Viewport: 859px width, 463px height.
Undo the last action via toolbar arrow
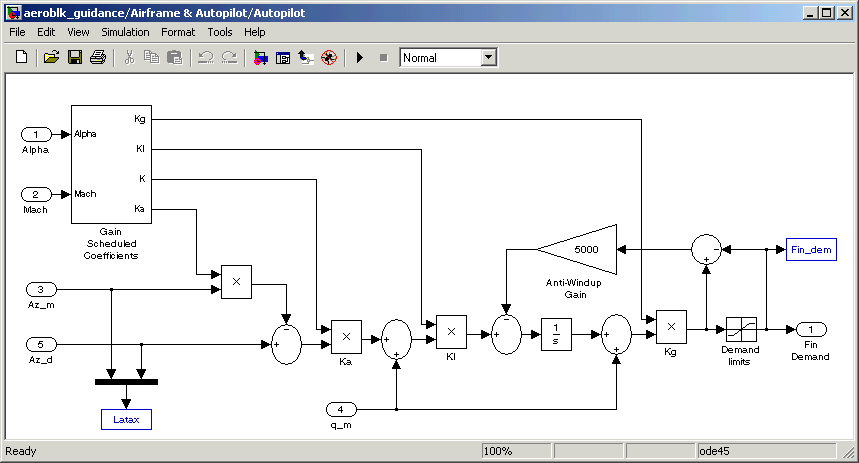205,57
